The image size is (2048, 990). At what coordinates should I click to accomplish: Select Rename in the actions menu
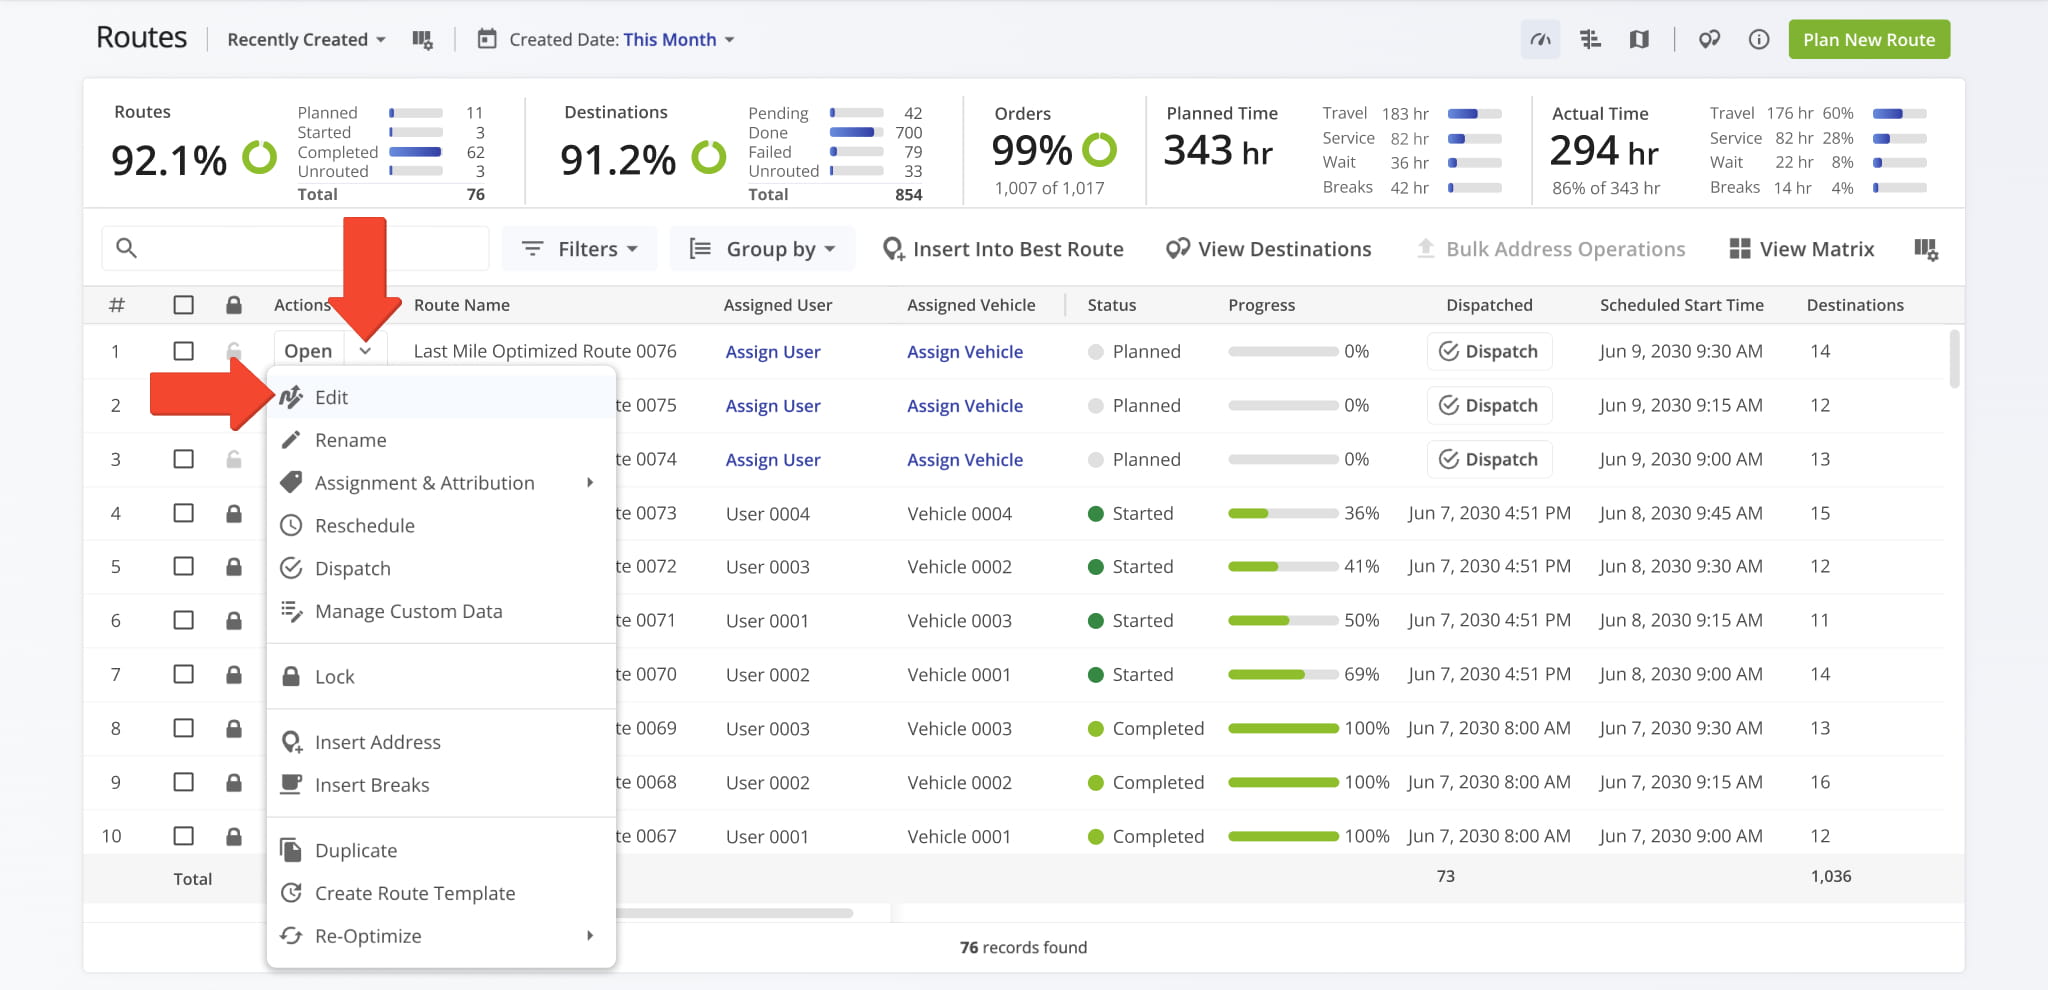[x=441, y=440]
